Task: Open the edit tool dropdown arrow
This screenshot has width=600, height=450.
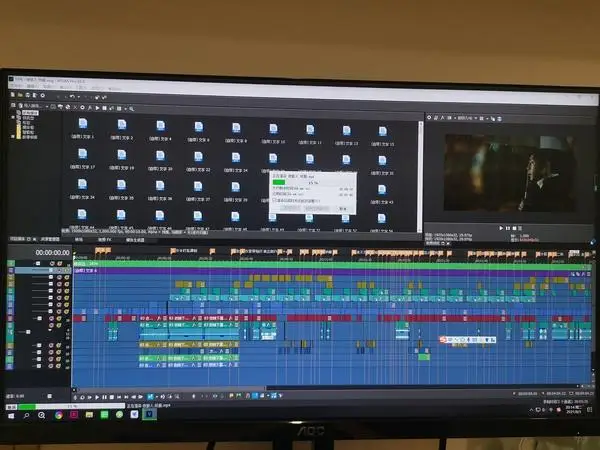Action: point(156,397)
